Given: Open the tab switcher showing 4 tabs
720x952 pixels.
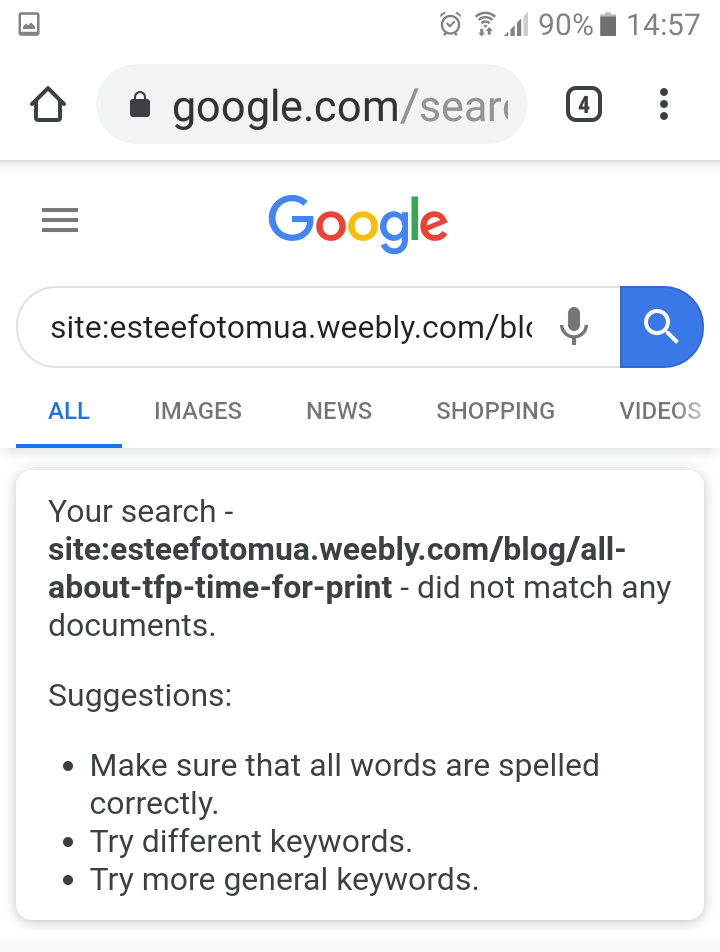Looking at the screenshot, I should pos(584,104).
